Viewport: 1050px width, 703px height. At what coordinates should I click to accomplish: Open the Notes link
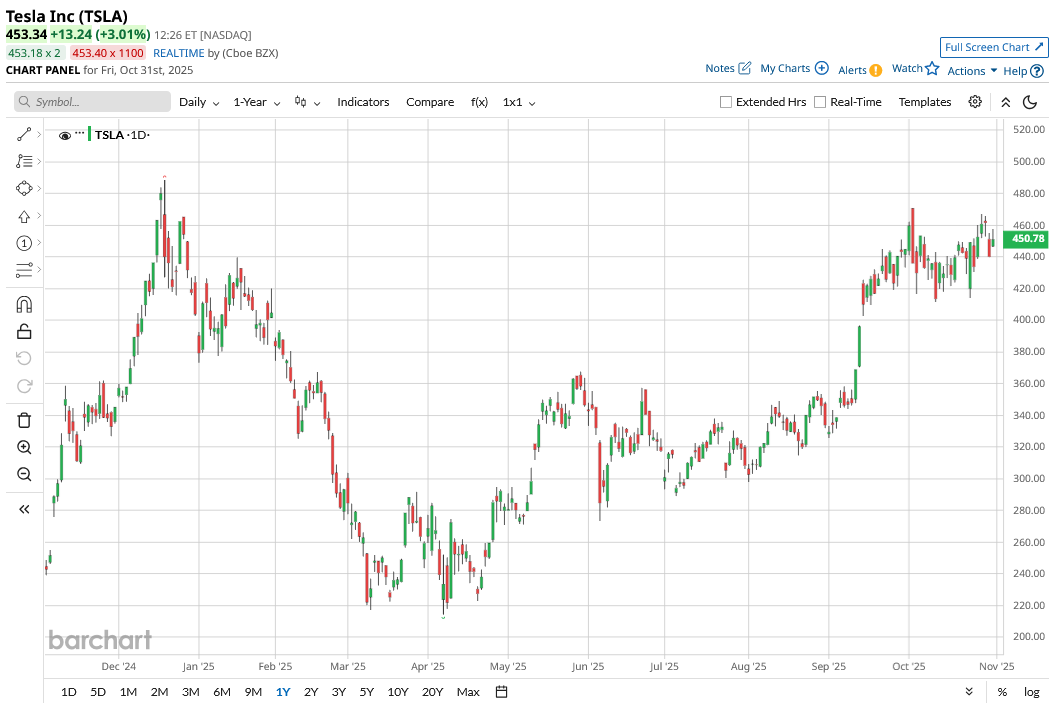tap(727, 68)
